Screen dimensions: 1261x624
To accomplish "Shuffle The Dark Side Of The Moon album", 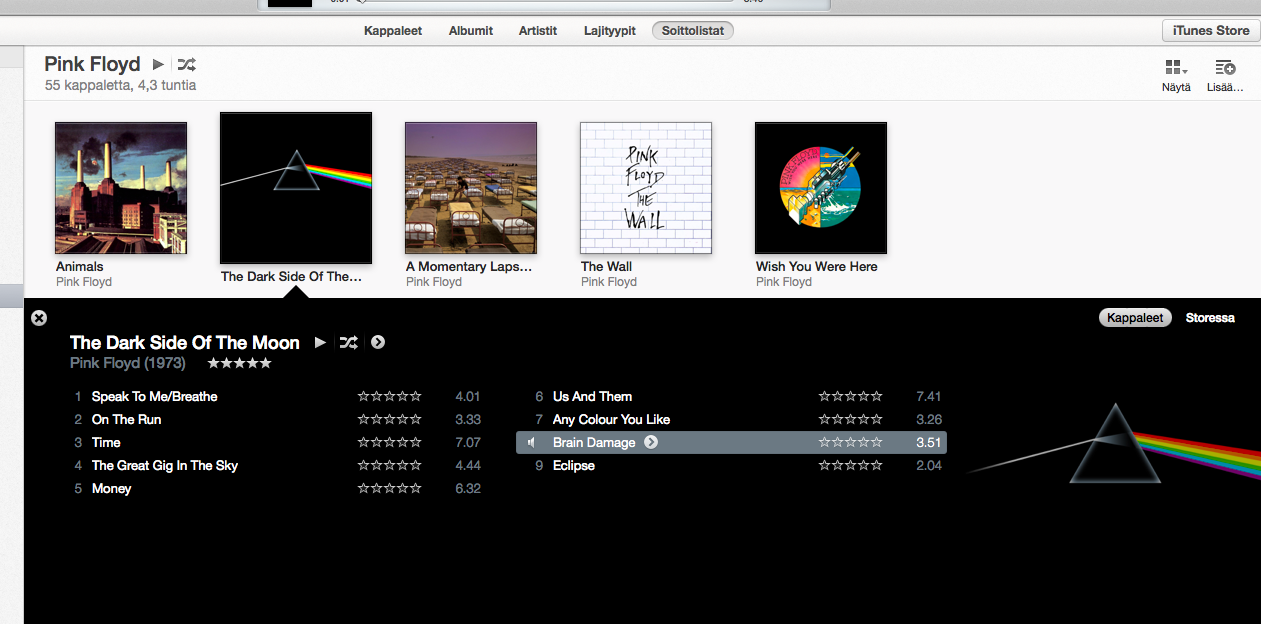I will pos(348,342).
